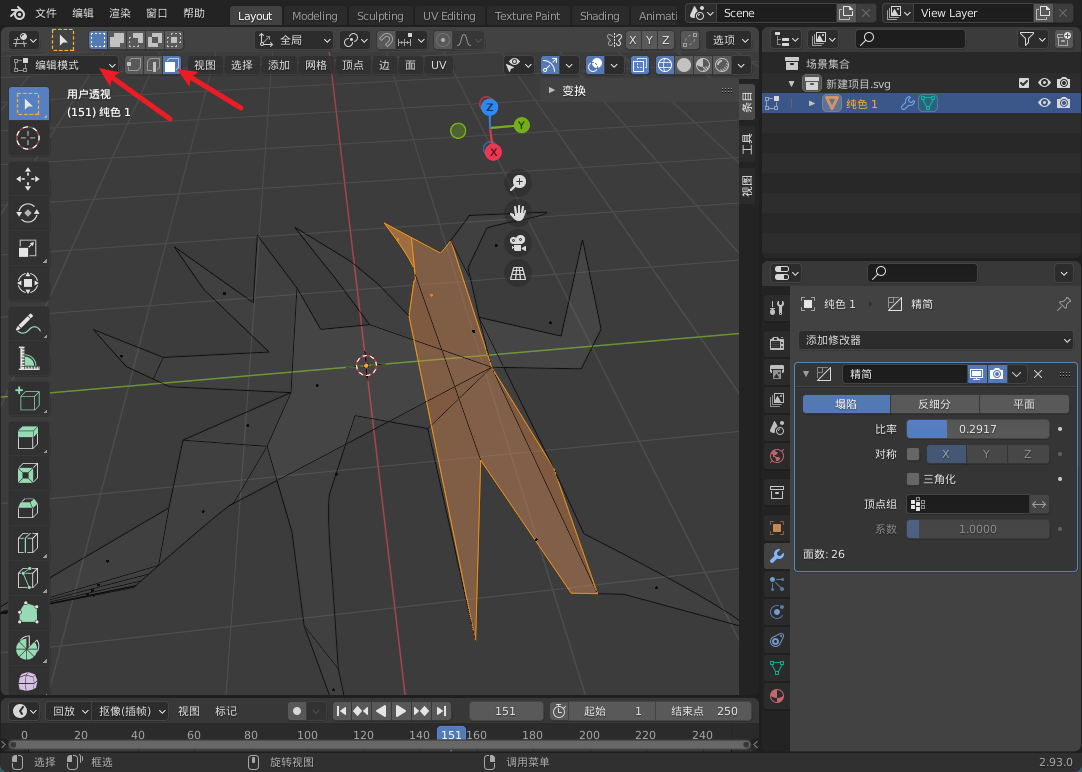Select the Loop Cut tool
Screen dimensions: 1082x772
(x=28, y=543)
